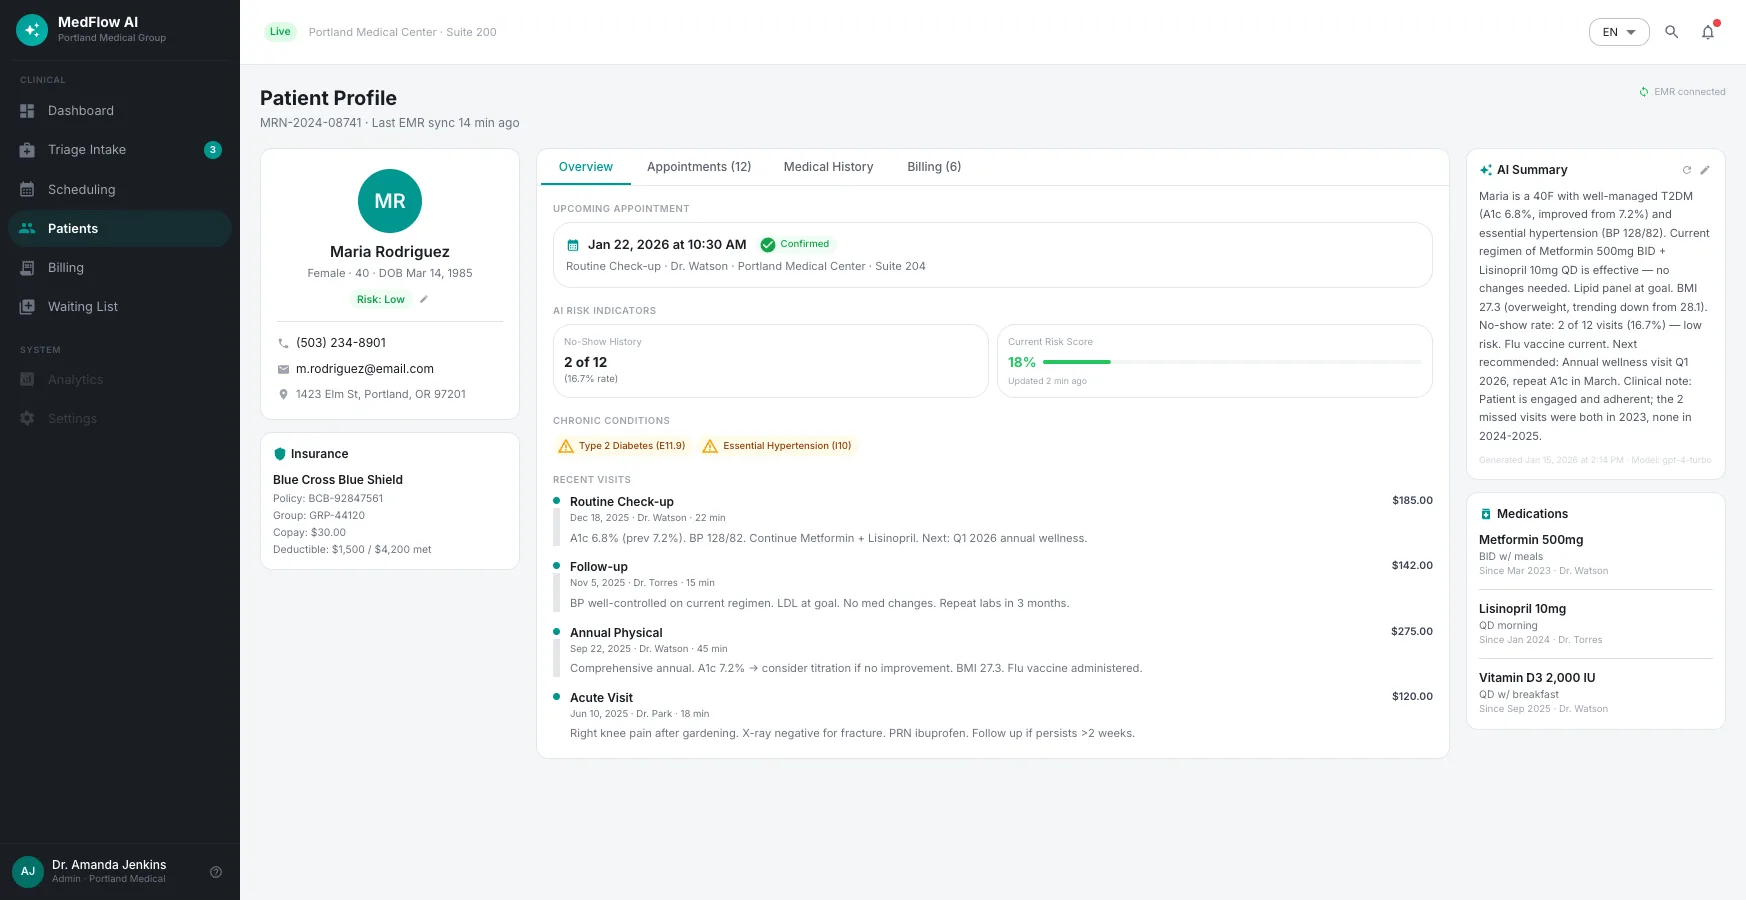Click the MedFlow AI logo icon
Screen dimensions: 1746x900
pos(32,30)
